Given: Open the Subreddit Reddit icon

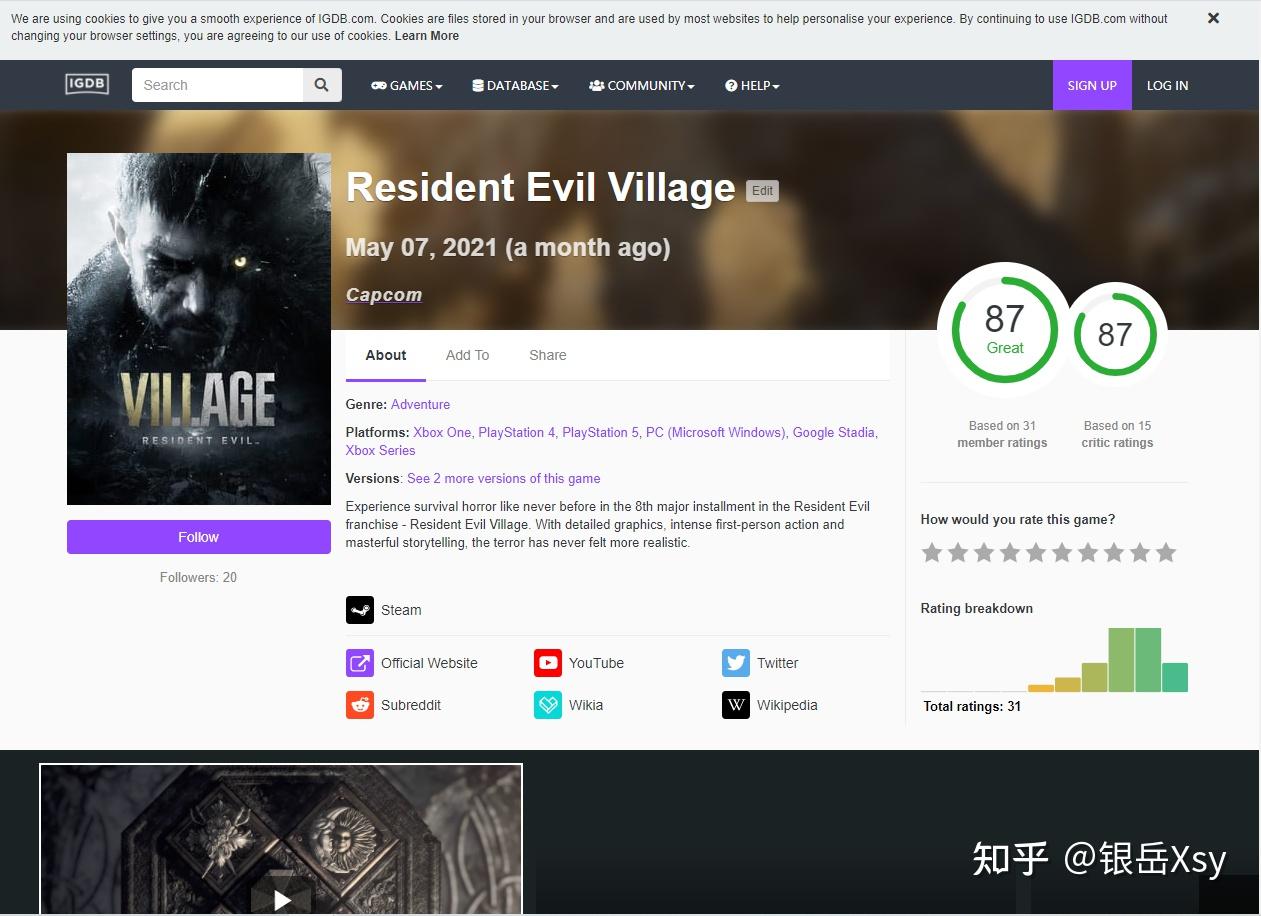Looking at the screenshot, I should pyautogui.click(x=360, y=705).
